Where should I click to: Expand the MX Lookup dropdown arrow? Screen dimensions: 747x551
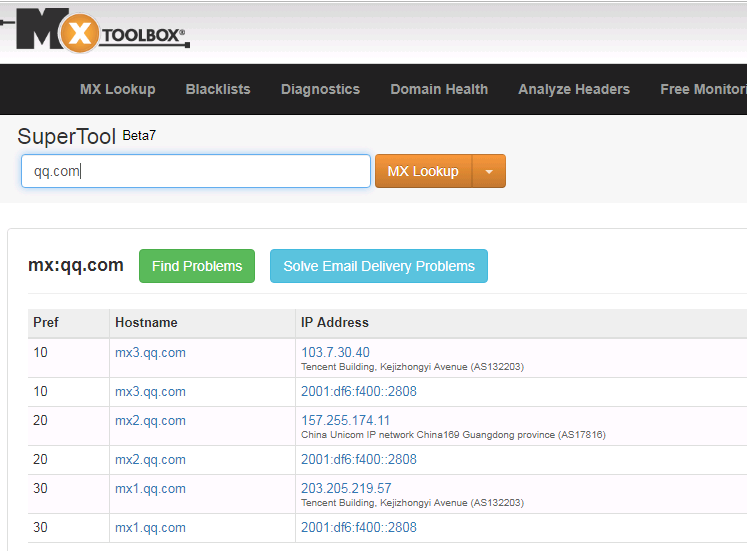point(489,171)
